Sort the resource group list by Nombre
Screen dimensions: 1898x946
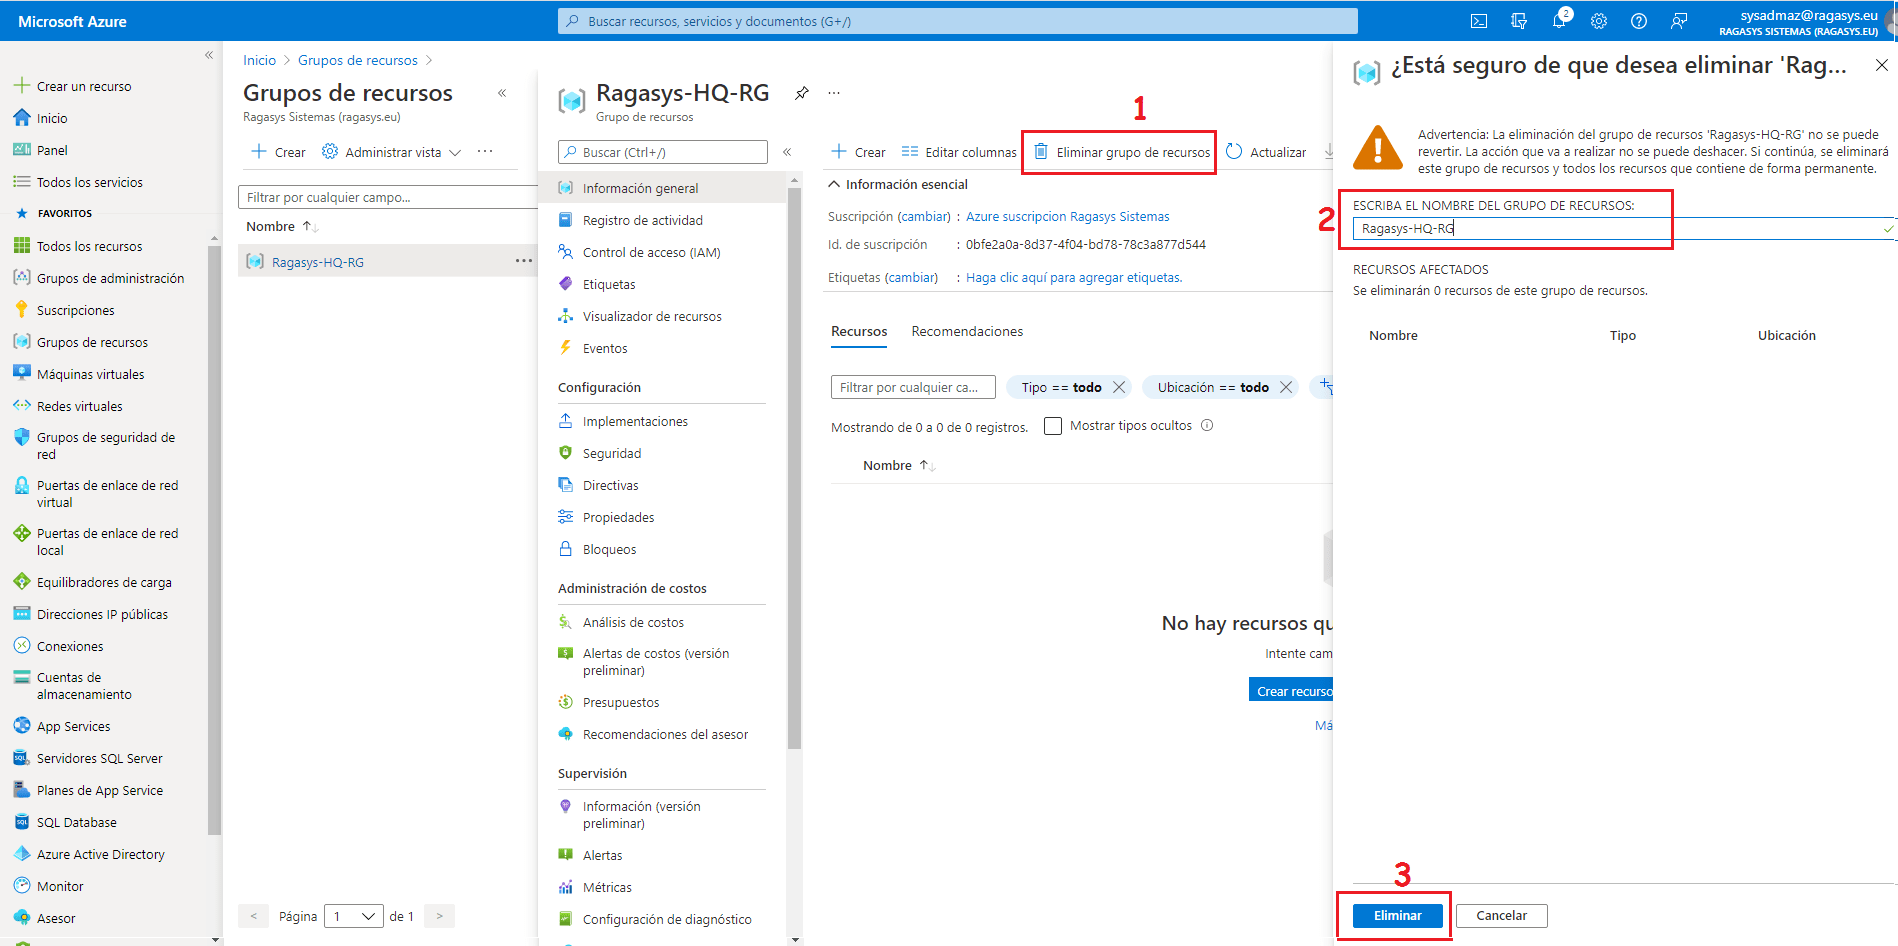(282, 227)
